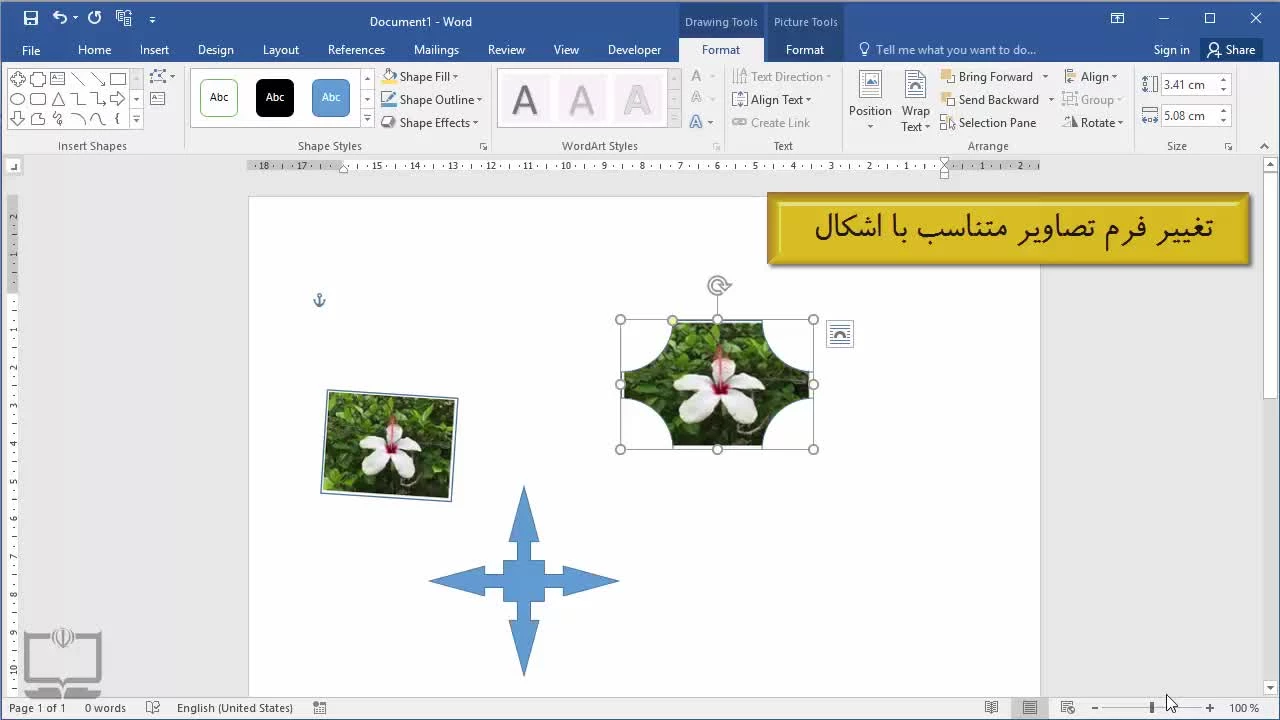Expand the Shape Fill dropdown
1280x720 pixels.
(455, 77)
